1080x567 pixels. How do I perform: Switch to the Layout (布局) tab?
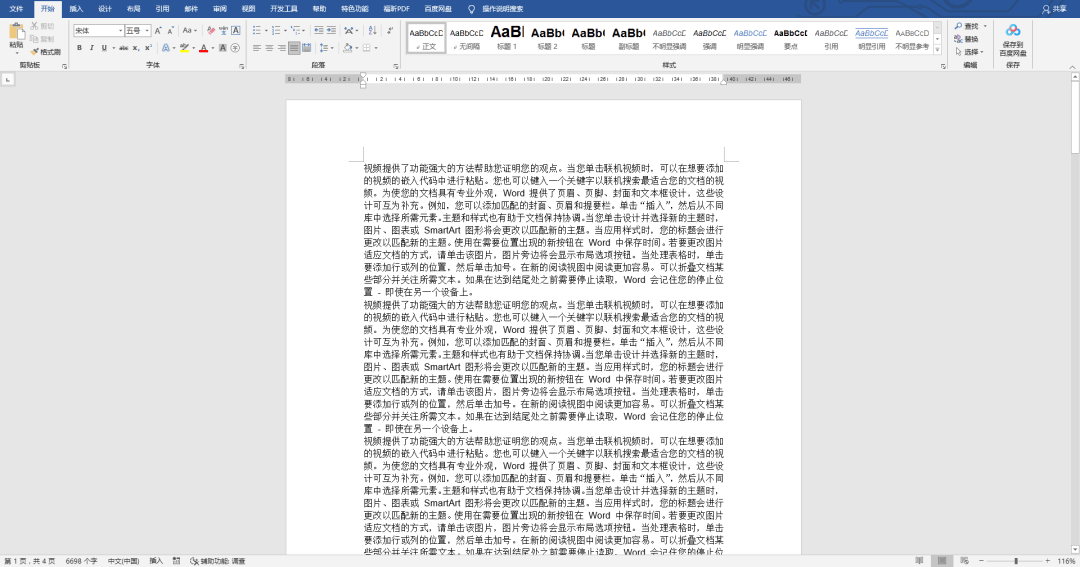(134, 9)
